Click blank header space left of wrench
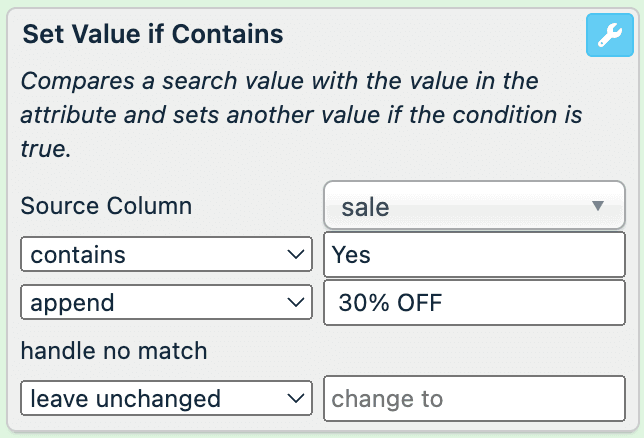The height and width of the screenshot is (438, 644). pyautogui.click(x=430, y=35)
